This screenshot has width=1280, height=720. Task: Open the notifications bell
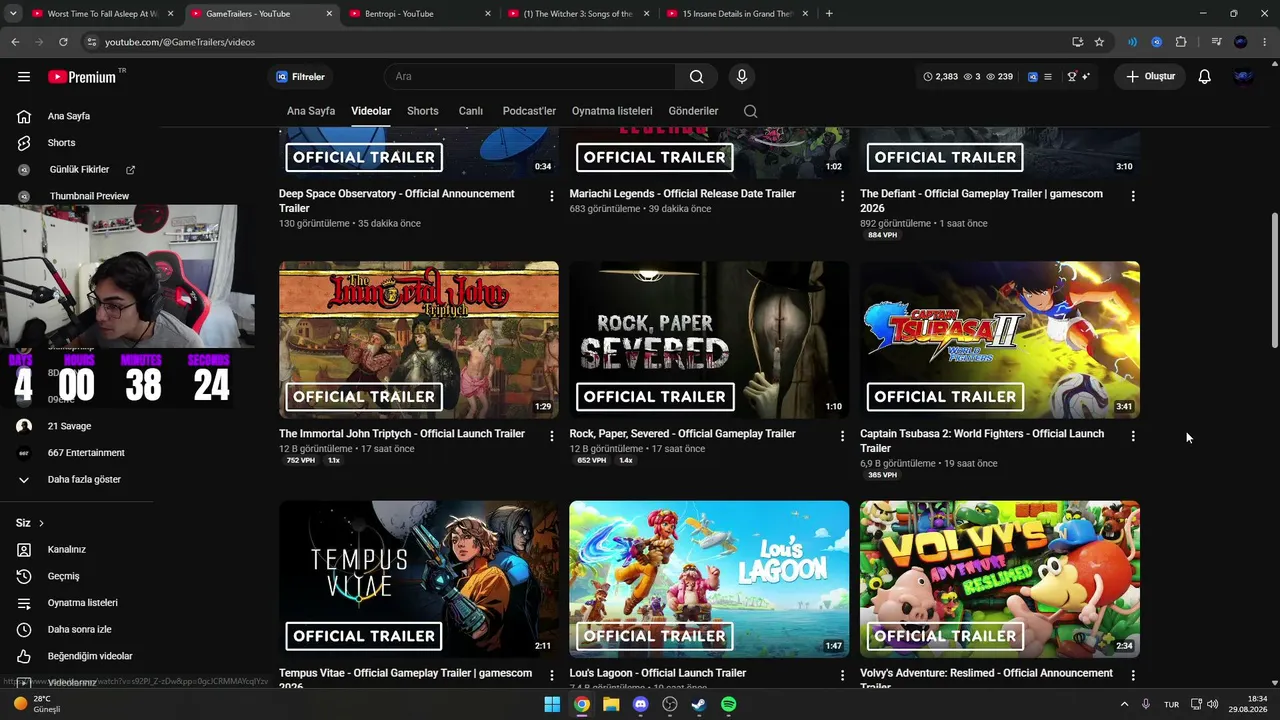(1205, 77)
